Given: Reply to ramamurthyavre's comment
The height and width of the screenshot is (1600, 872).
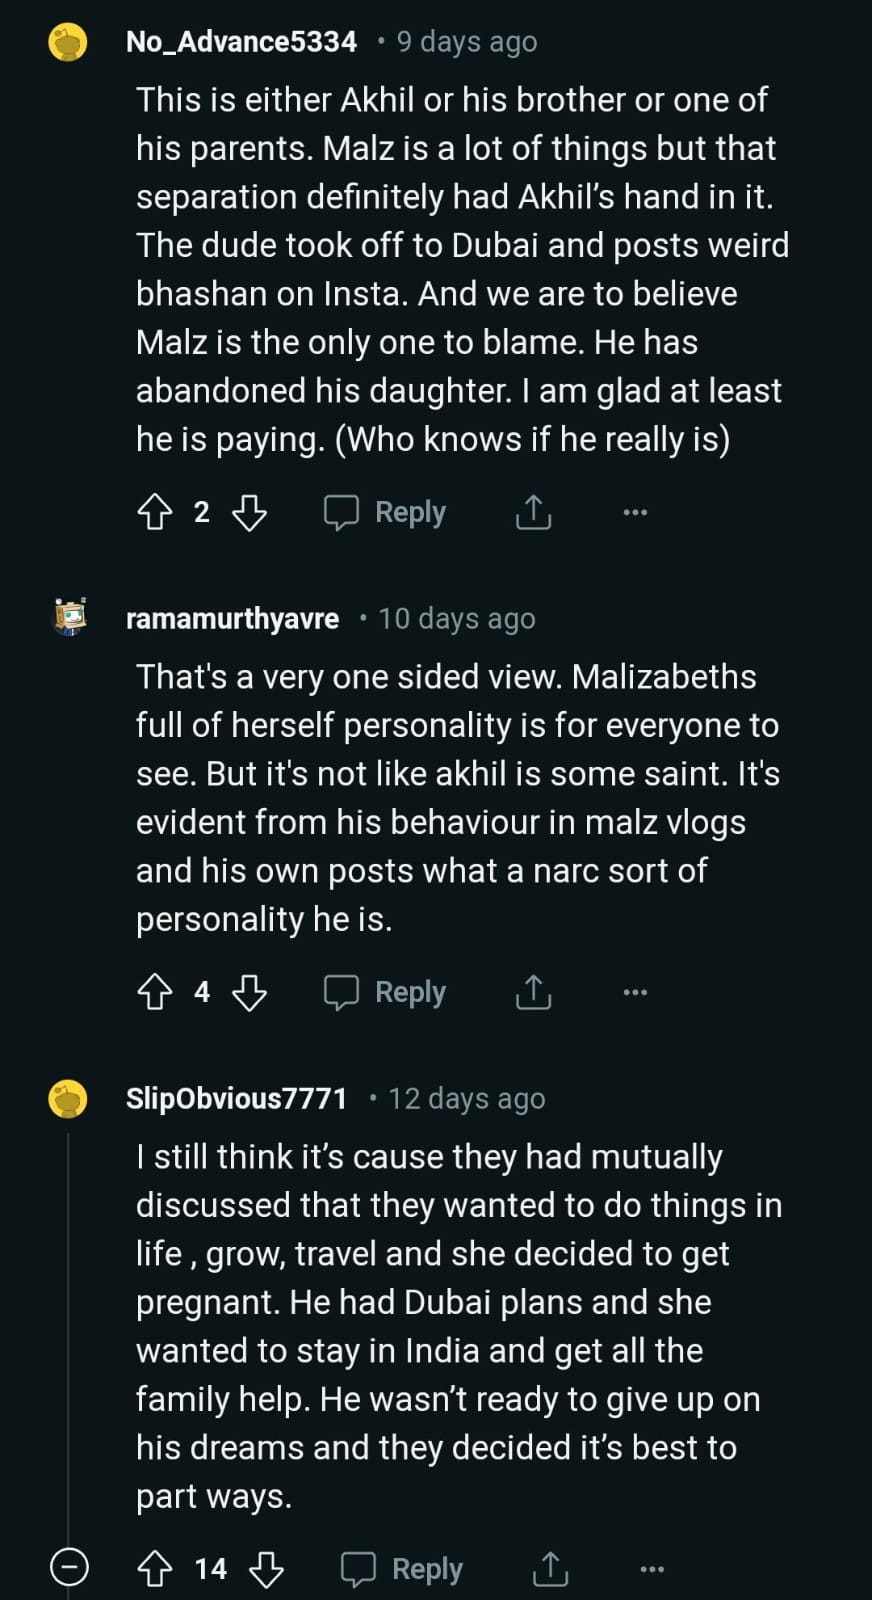Looking at the screenshot, I should point(386,992).
